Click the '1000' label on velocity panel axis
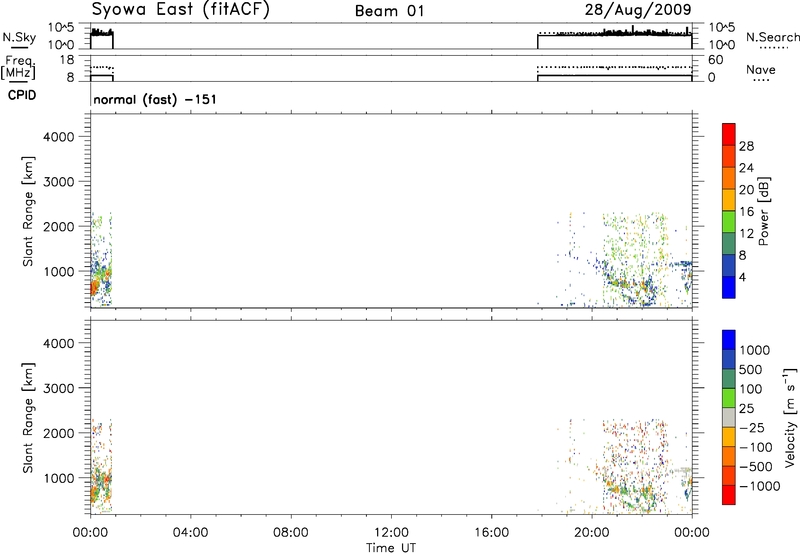Image resolution: width=800 pixels, height=554 pixels. (x=59, y=478)
